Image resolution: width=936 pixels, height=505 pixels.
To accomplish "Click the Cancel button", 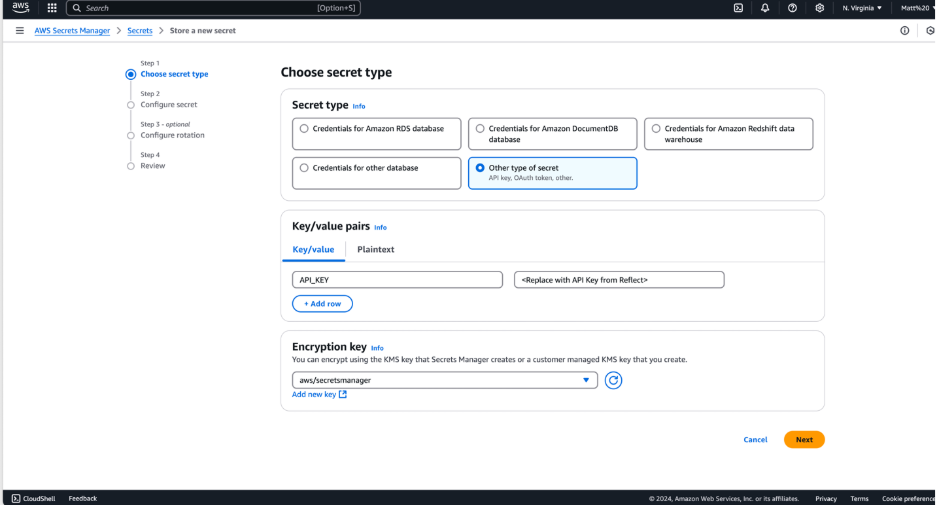I will [755, 439].
